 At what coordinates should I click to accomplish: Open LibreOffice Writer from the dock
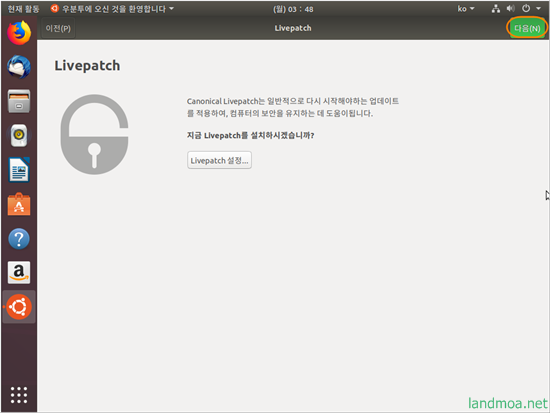tap(19, 170)
